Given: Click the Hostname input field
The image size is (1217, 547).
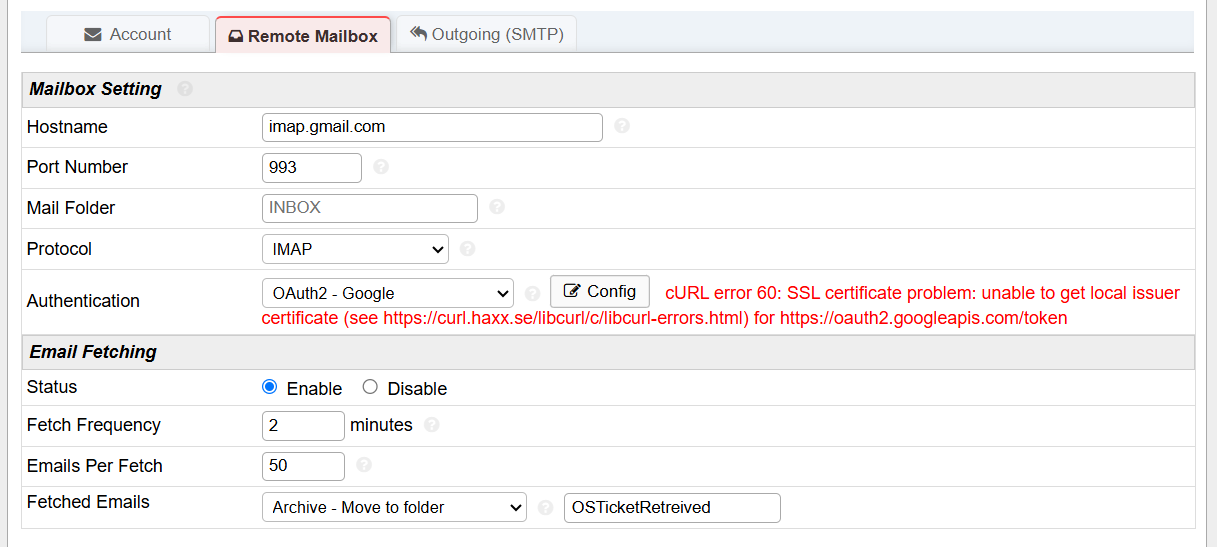Looking at the screenshot, I should coord(432,127).
